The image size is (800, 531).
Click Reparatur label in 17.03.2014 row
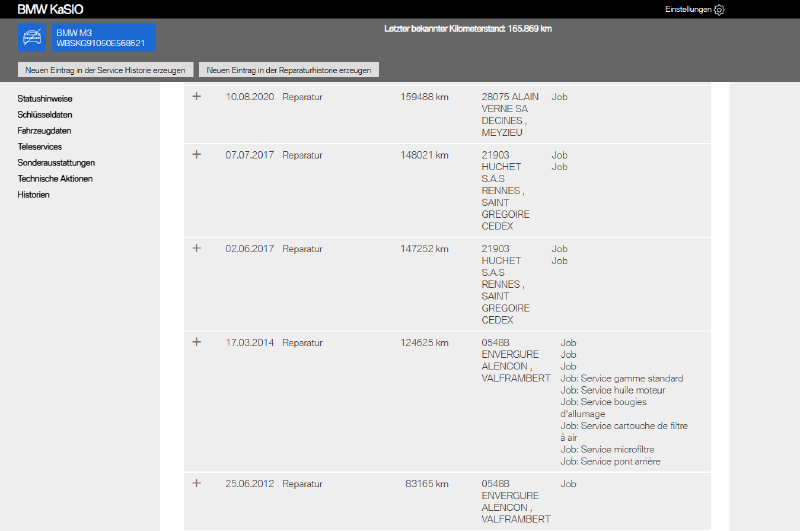pyautogui.click(x=303, y=343)
